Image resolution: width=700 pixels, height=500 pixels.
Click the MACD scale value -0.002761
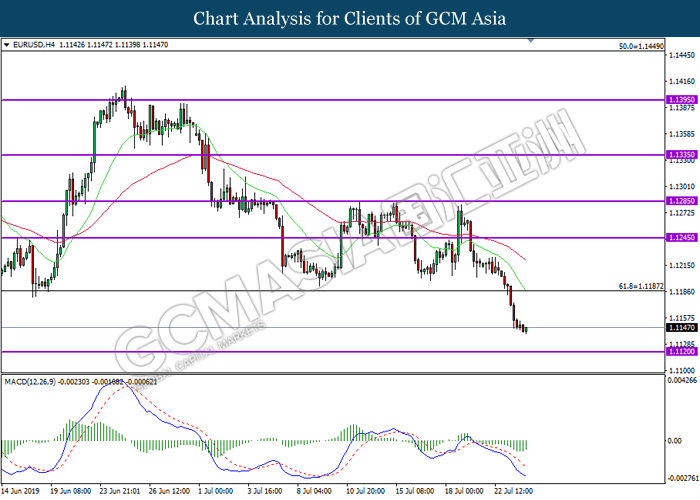(x=682, y=479)
